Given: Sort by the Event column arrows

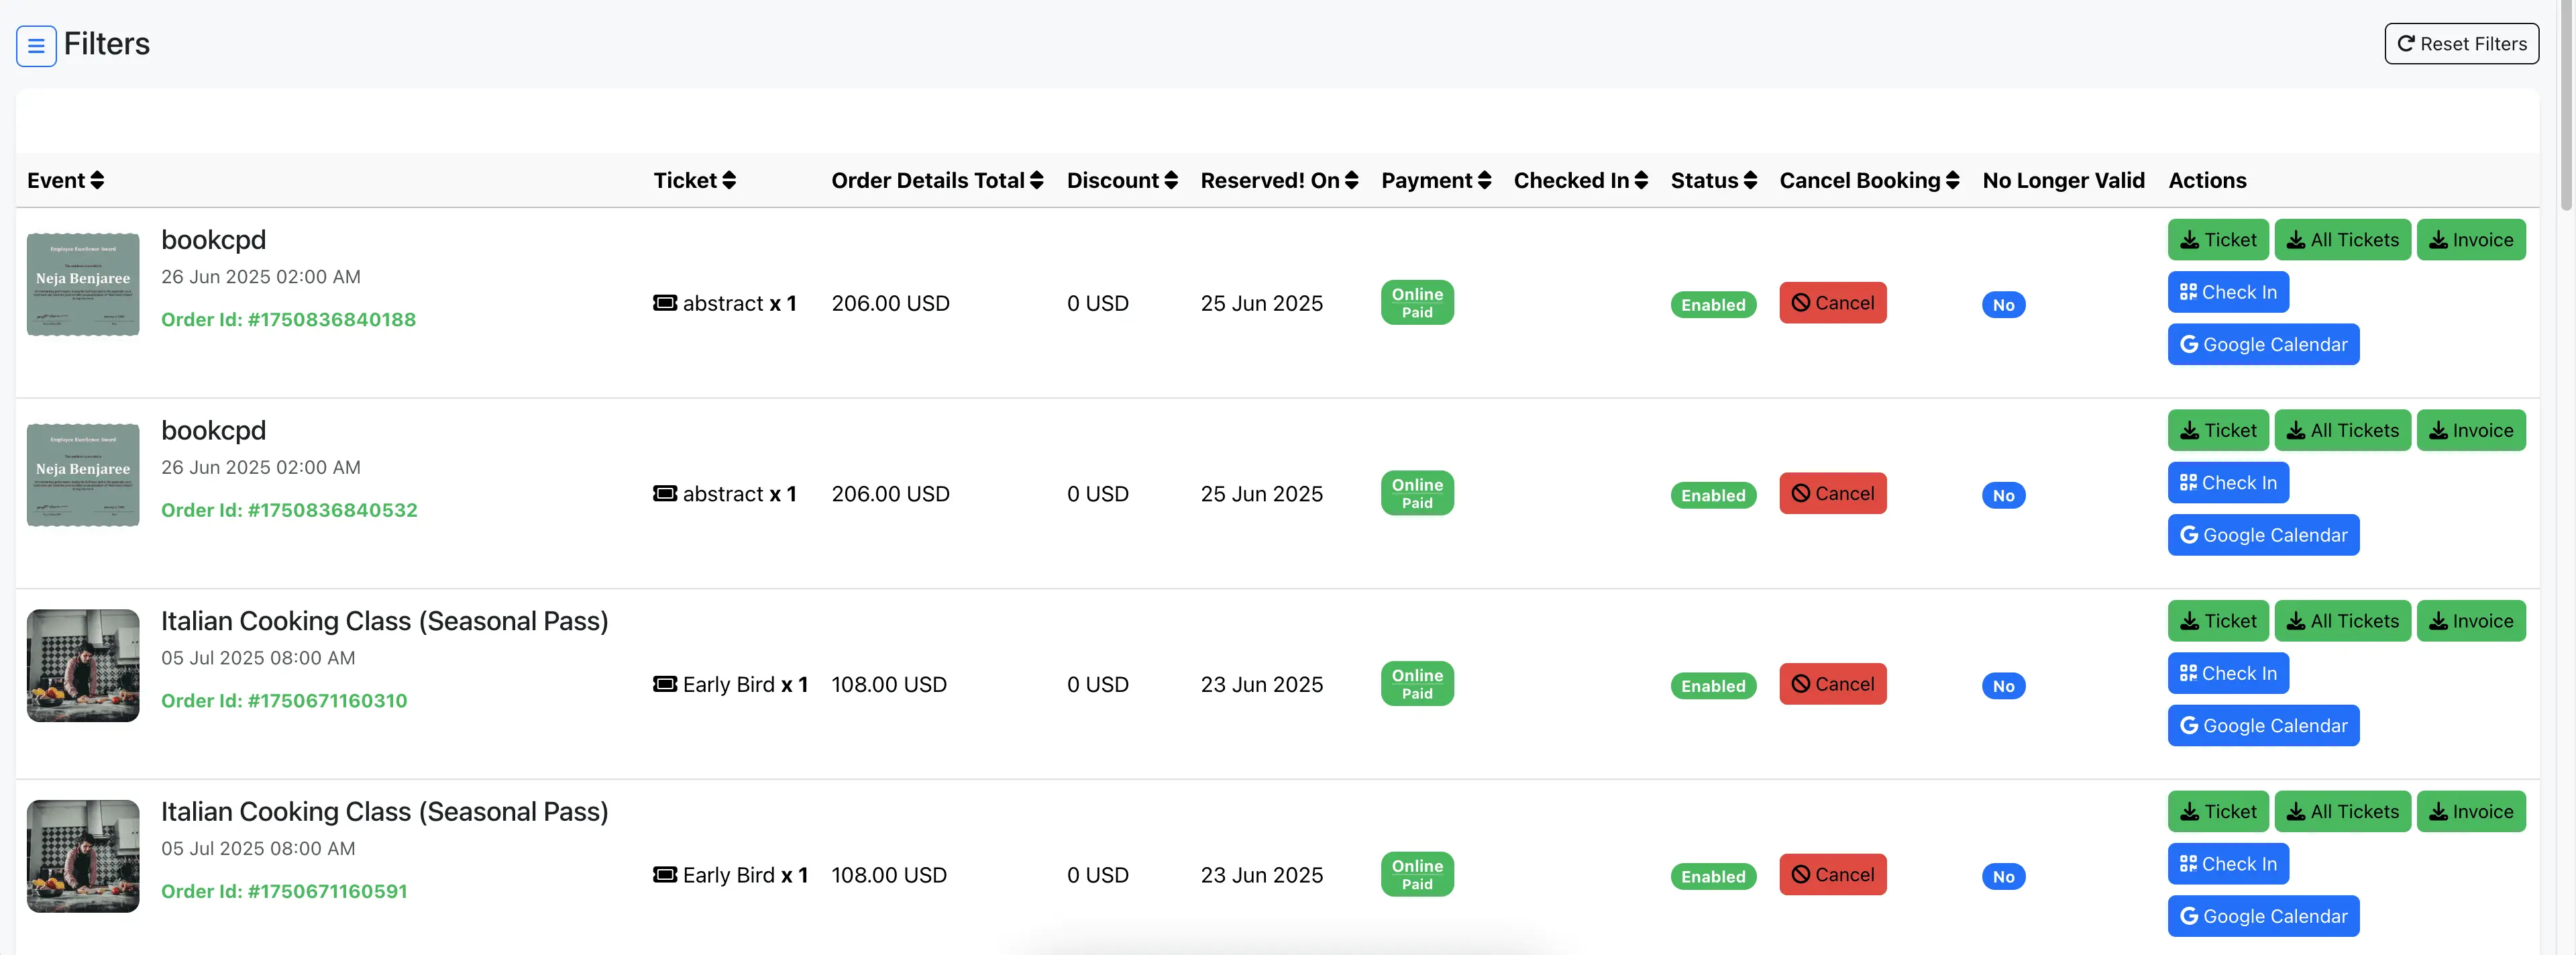Looking at the screenshot, I should [x=97, y=181].
